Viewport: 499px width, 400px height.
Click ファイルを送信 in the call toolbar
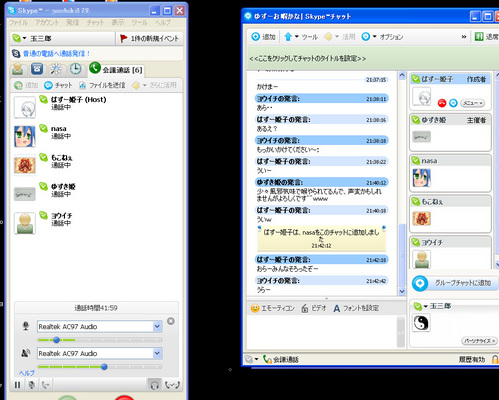tap(102, 85)
